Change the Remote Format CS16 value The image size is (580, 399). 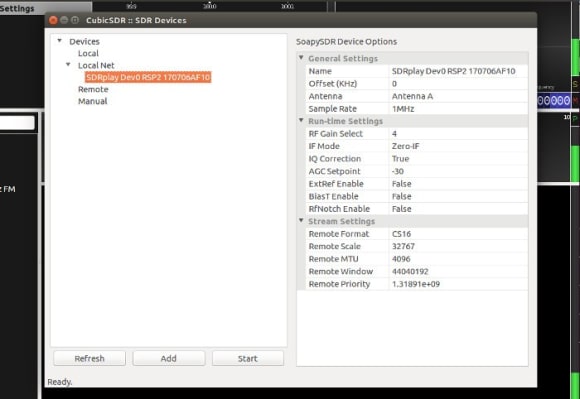point(458,234)
